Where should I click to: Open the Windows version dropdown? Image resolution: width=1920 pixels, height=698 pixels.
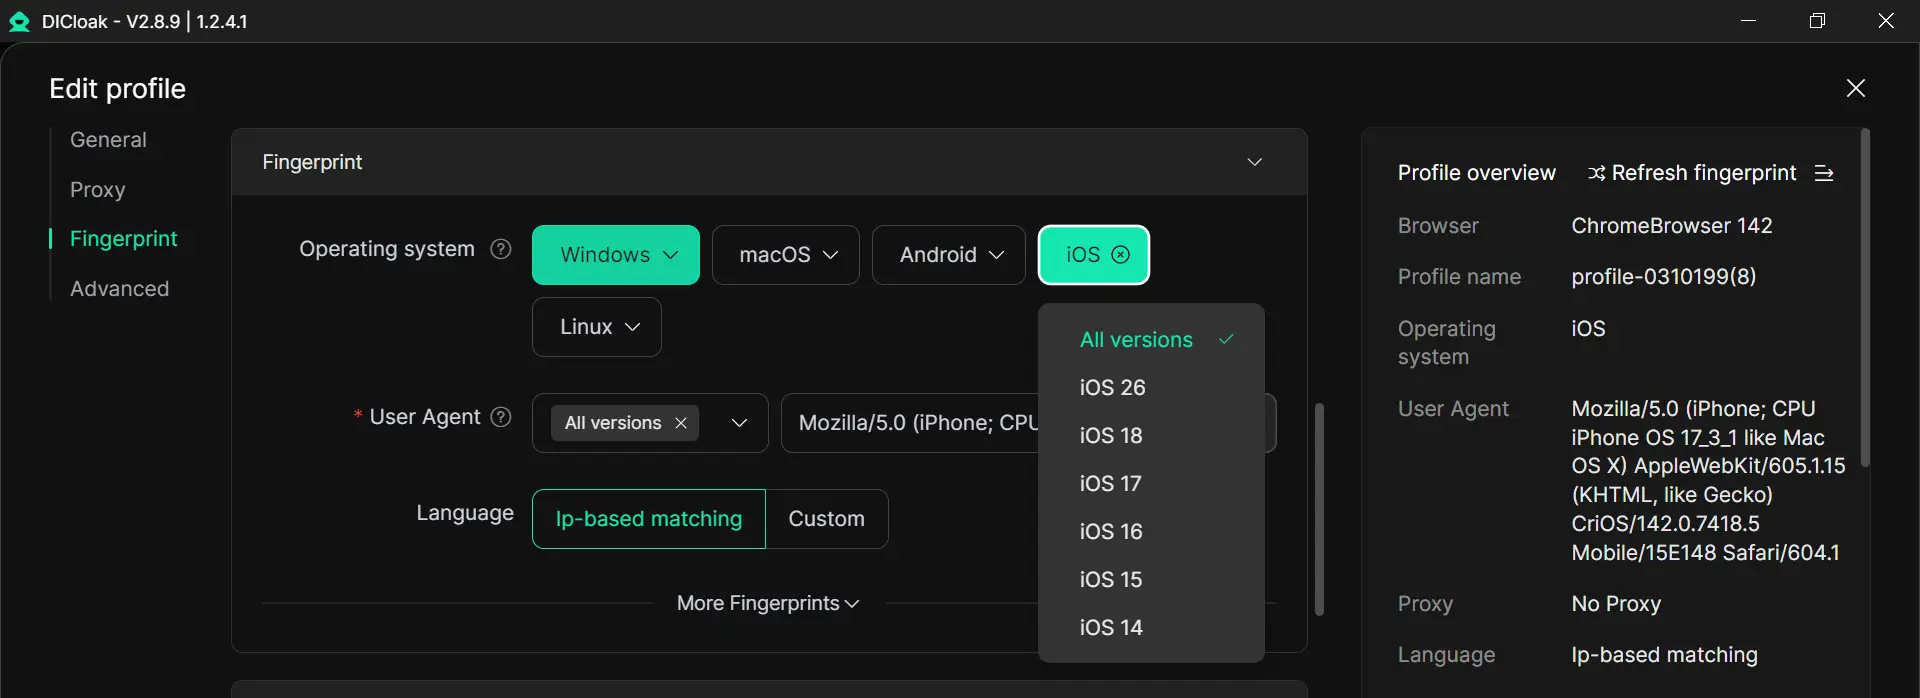pyautogui.click(x=616, y=255)
